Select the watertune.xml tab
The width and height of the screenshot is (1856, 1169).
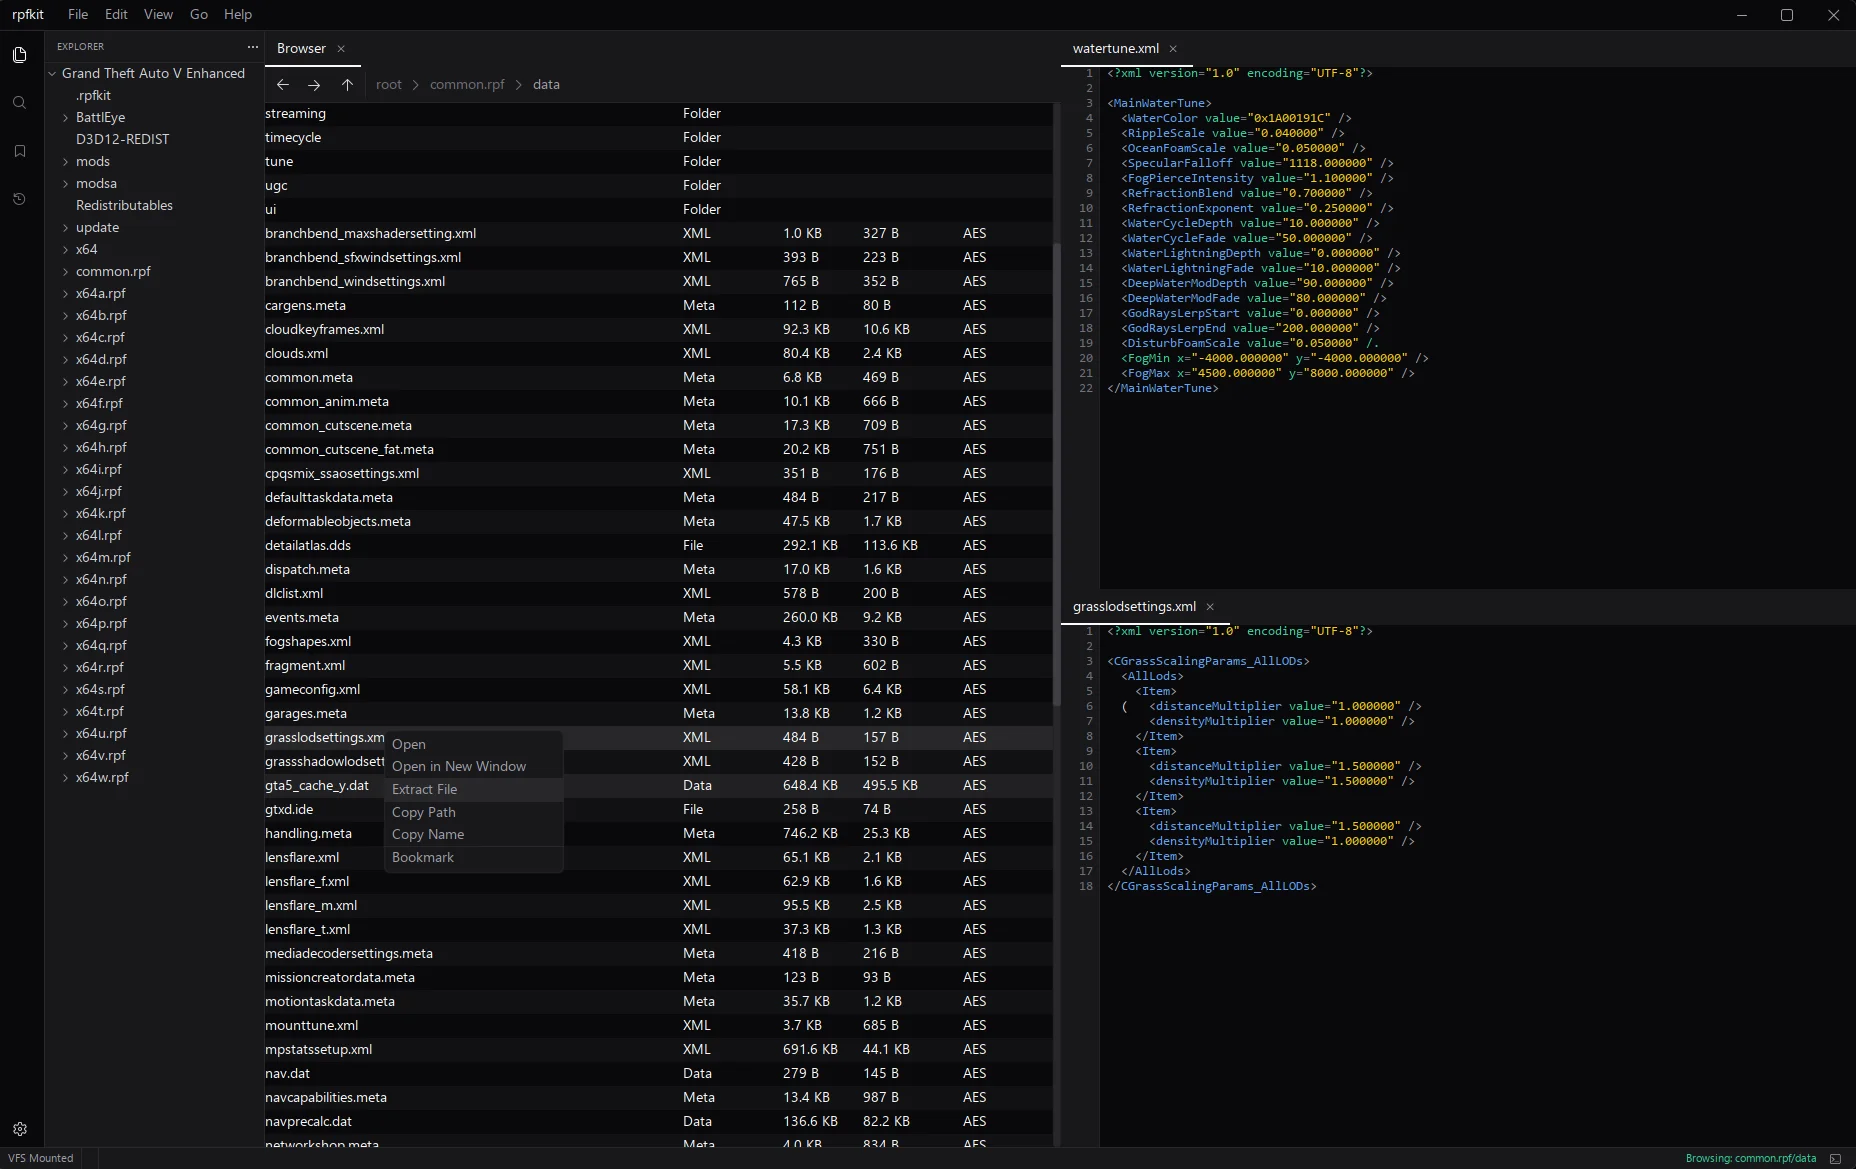pyautogui.click(x=1116, y=48)
